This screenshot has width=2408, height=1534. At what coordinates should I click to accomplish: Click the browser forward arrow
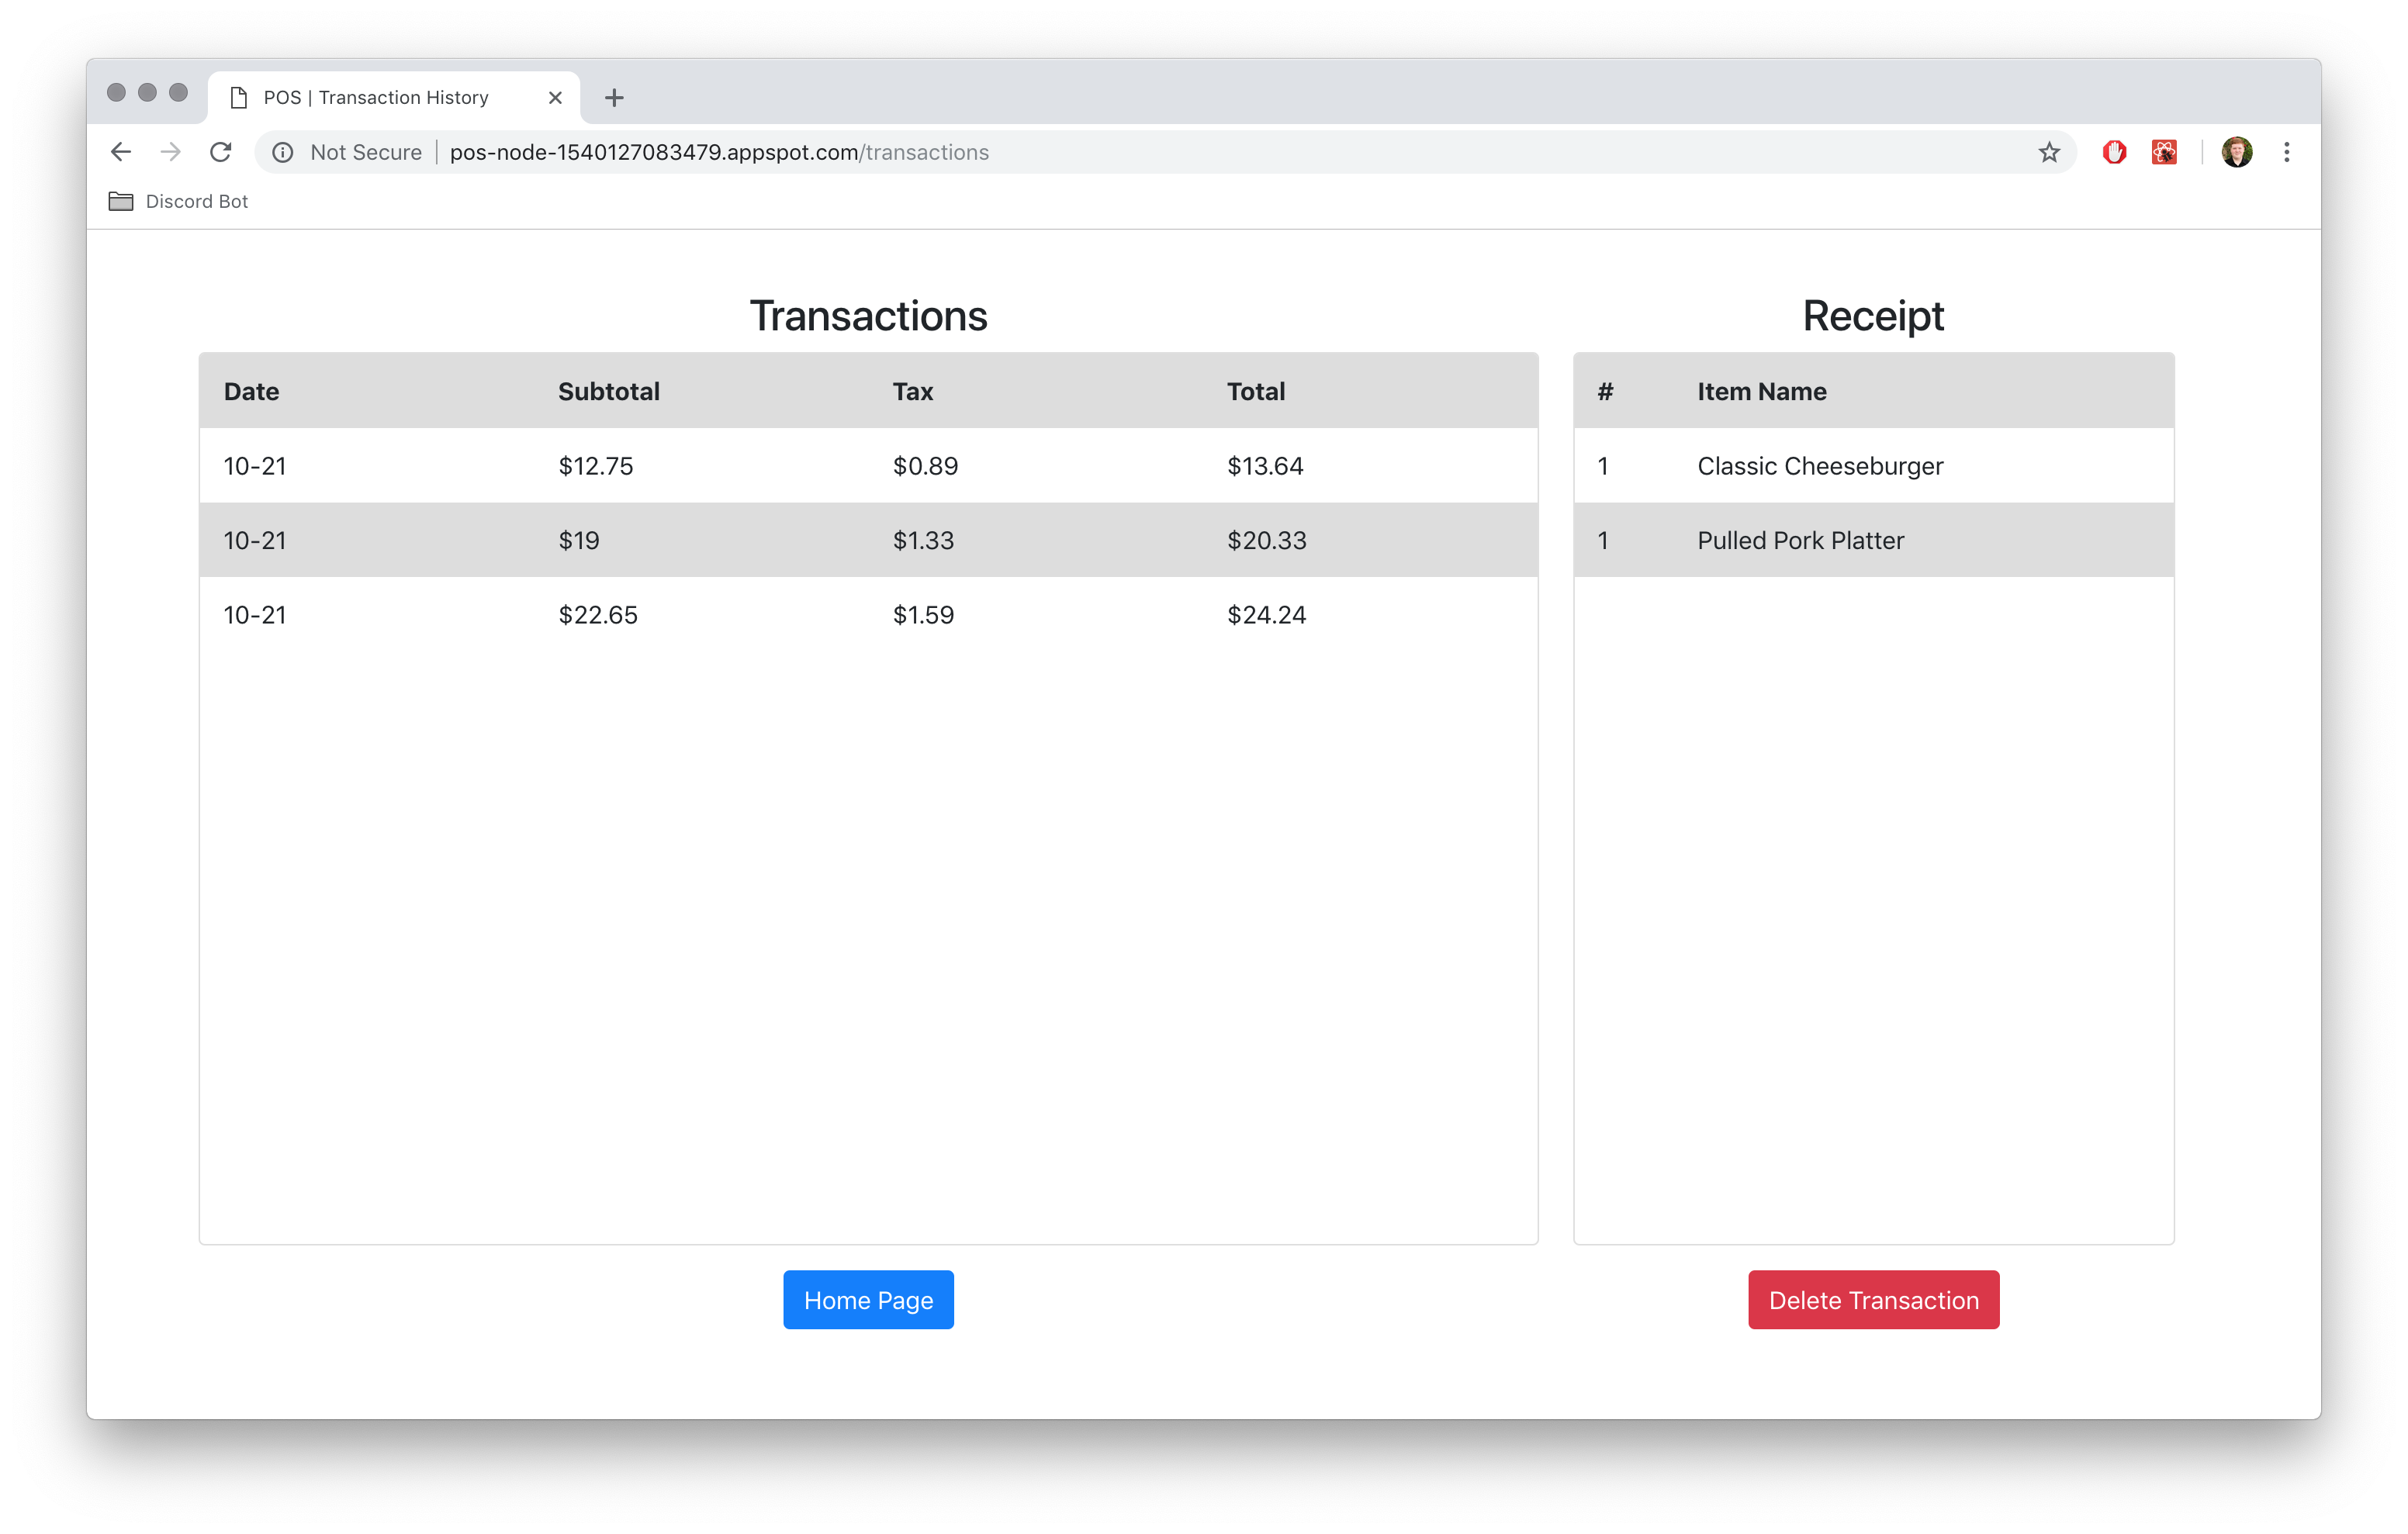pos(171,152)
